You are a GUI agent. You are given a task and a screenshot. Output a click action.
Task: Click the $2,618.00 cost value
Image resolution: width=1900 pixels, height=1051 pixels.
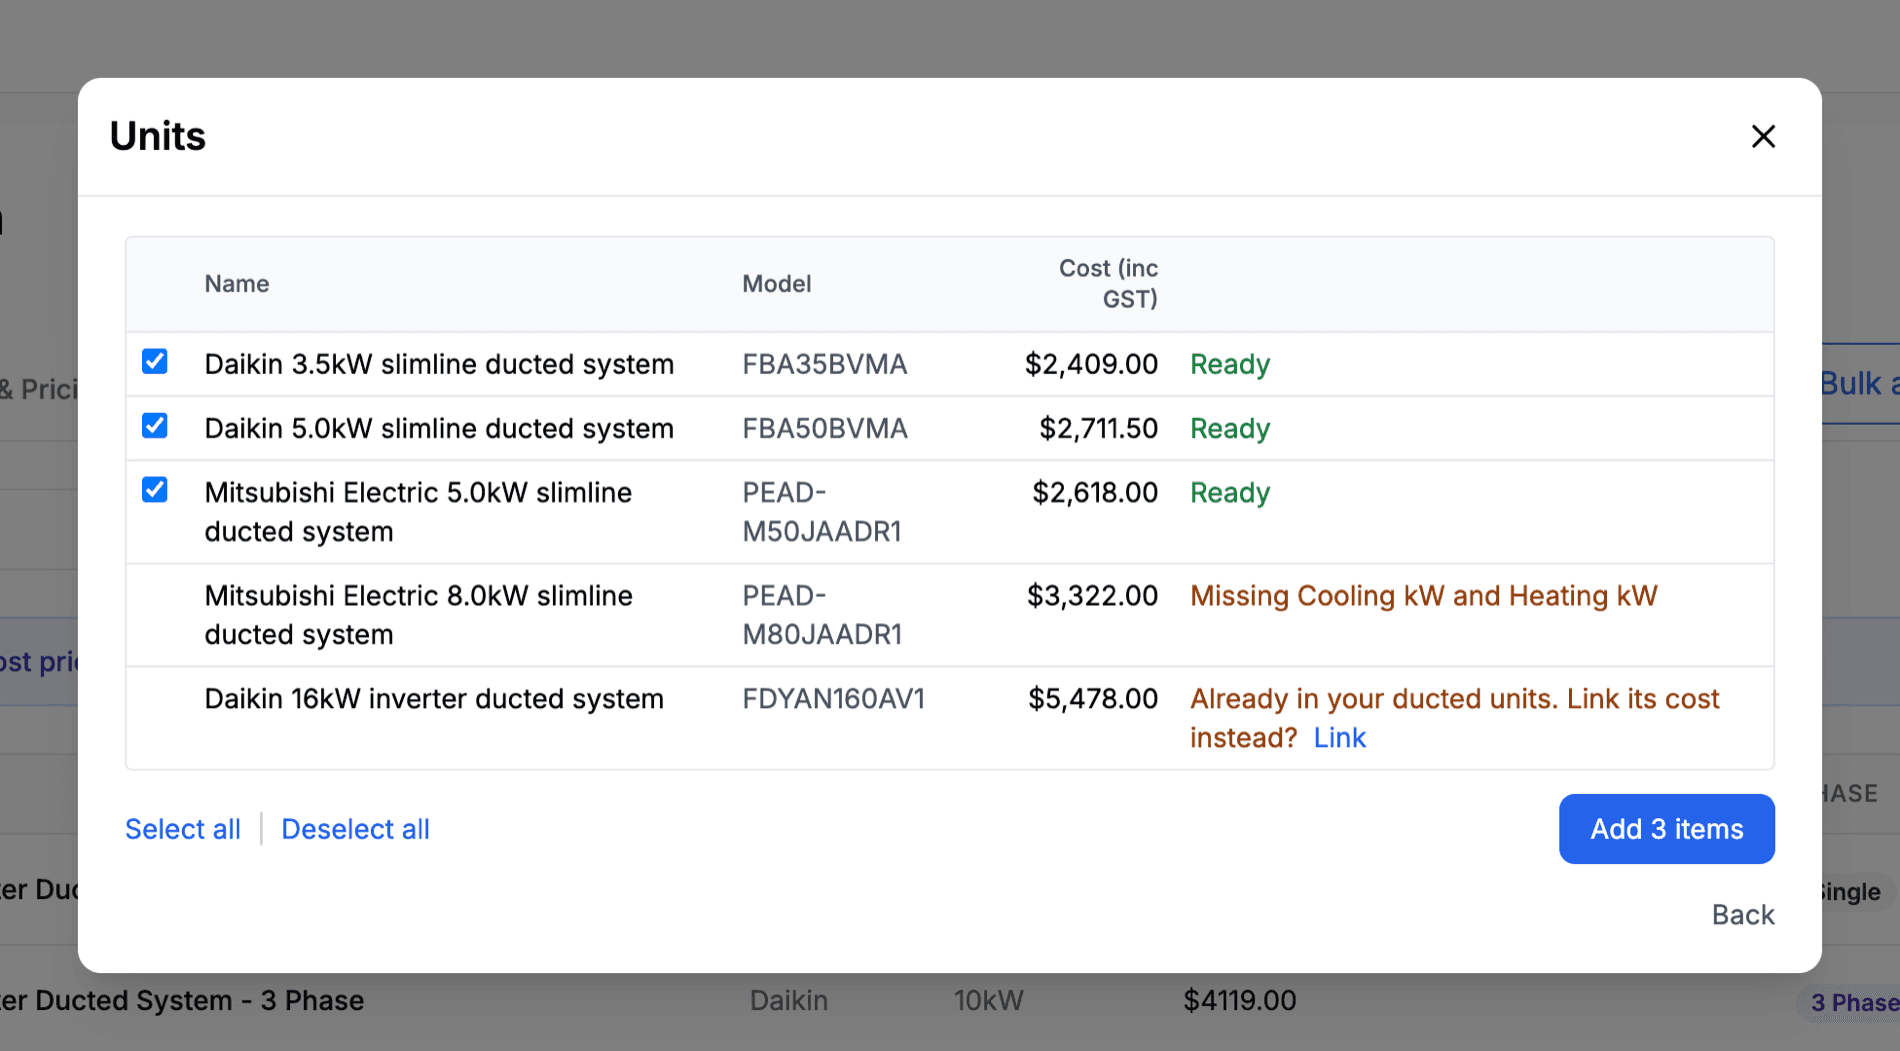coord(1095,492)
